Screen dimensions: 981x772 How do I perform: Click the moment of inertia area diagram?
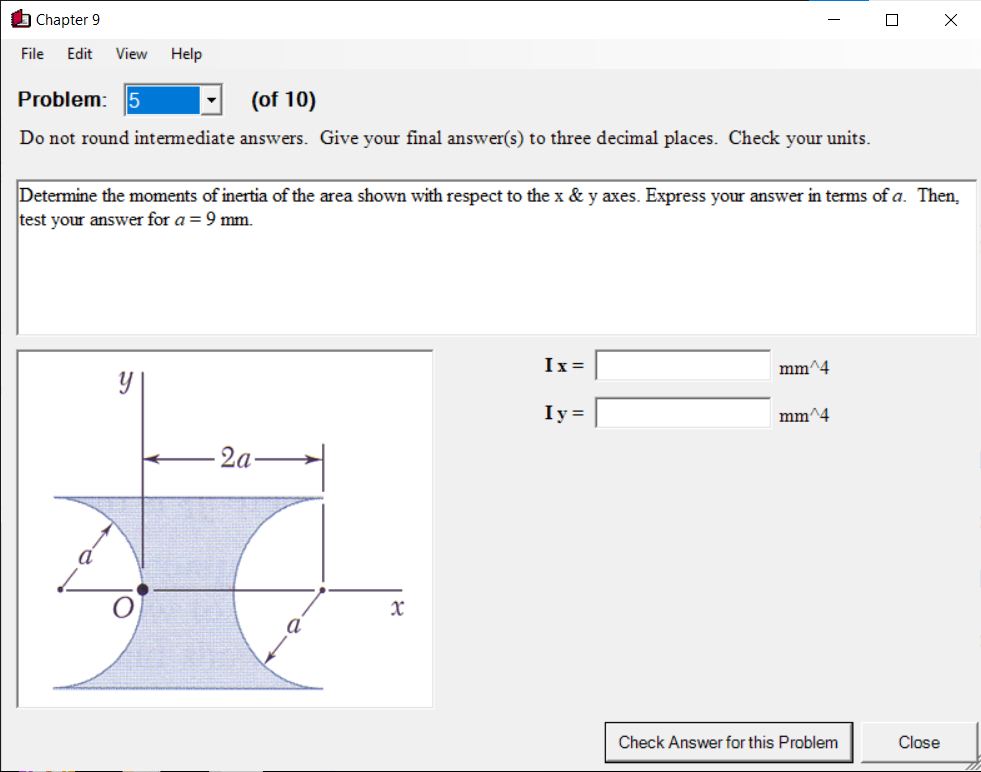click(224, 527)
